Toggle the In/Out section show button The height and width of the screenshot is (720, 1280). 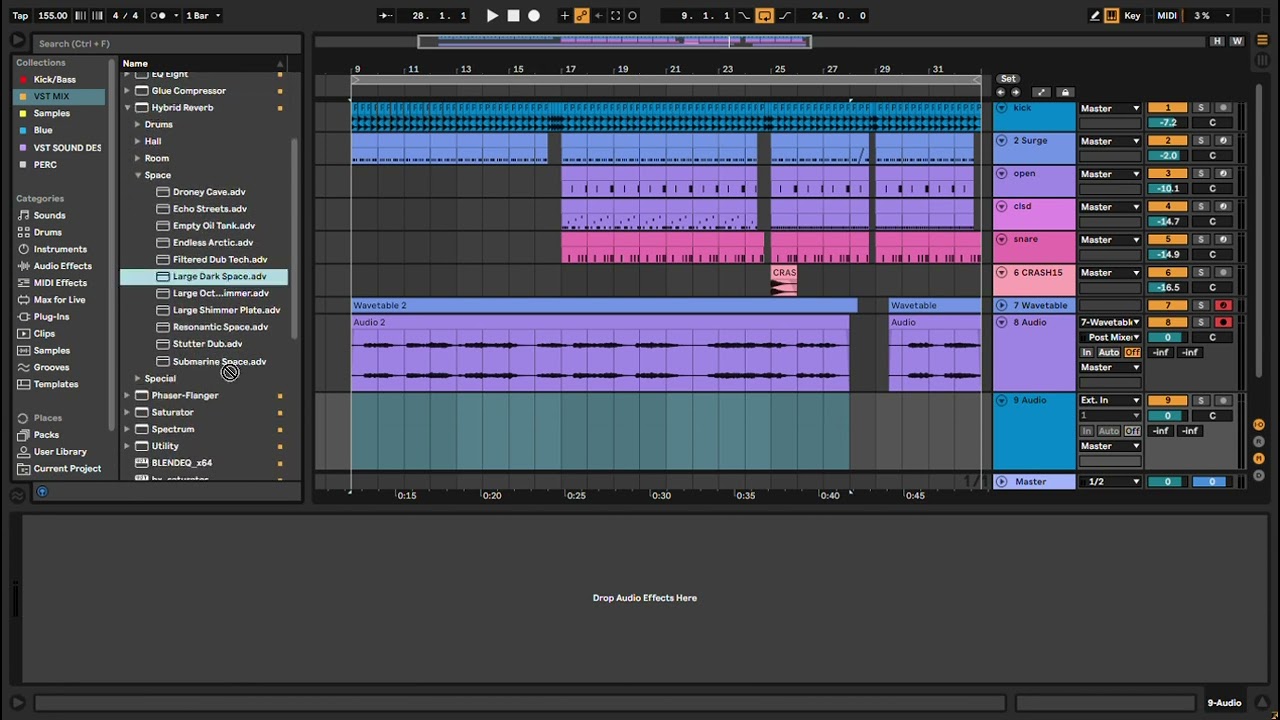tap(1259, 425)
